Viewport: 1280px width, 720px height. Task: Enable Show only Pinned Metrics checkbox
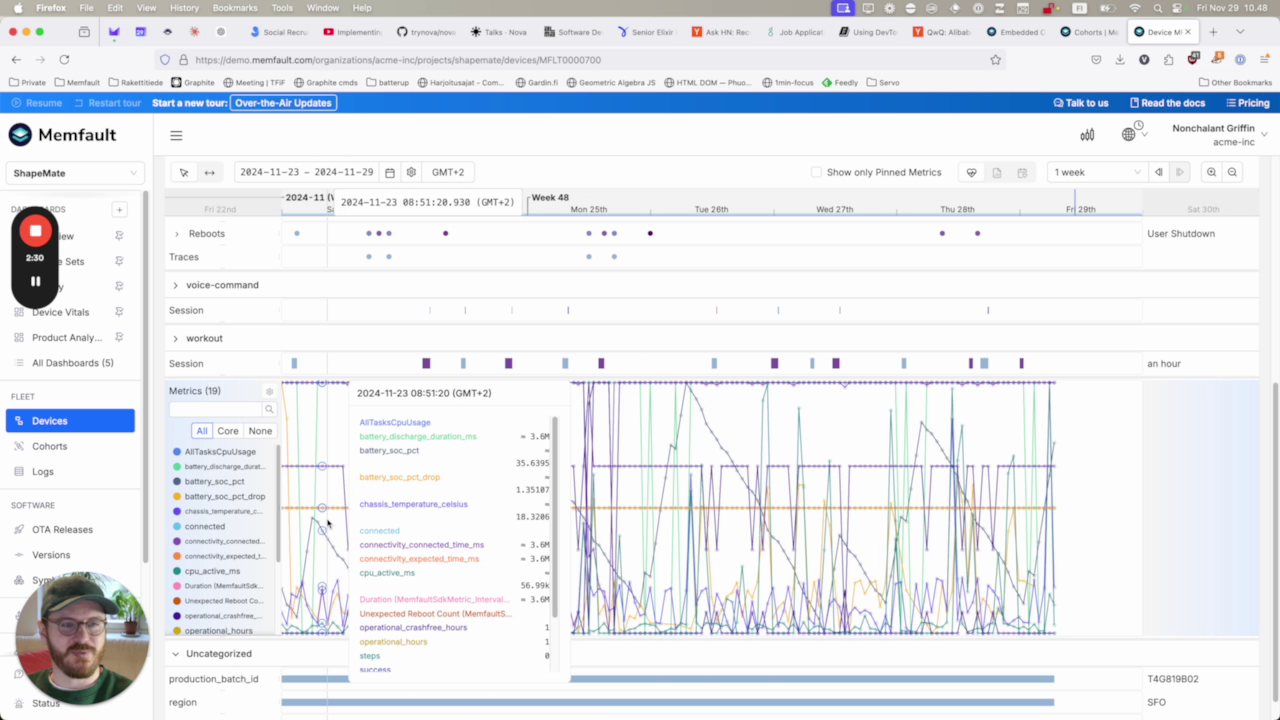[x=816, y=172]
